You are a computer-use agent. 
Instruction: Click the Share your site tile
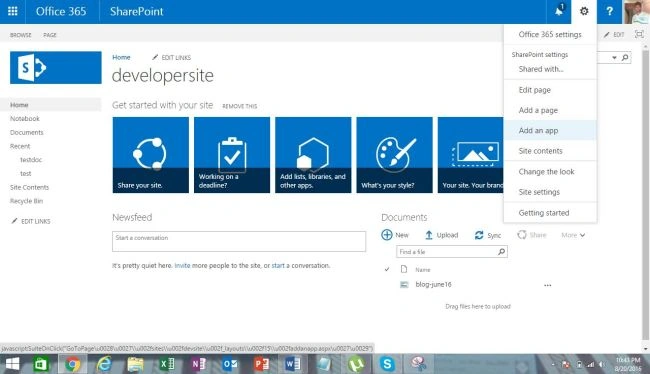(x=150, y=155)
